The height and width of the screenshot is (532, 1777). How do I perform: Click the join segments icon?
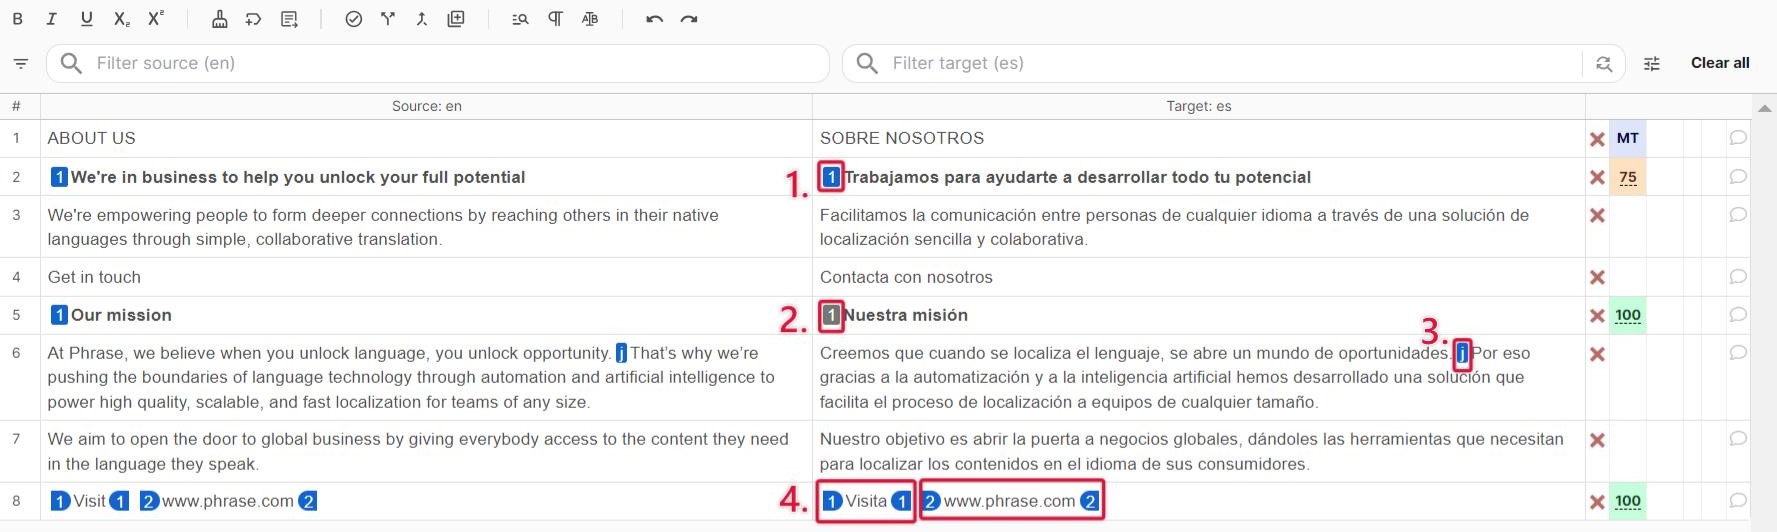click(x=422, y=19)
